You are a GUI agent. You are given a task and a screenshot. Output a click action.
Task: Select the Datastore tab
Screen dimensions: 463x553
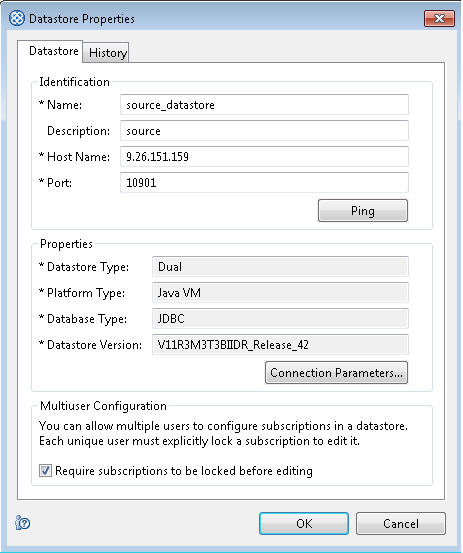54,51
